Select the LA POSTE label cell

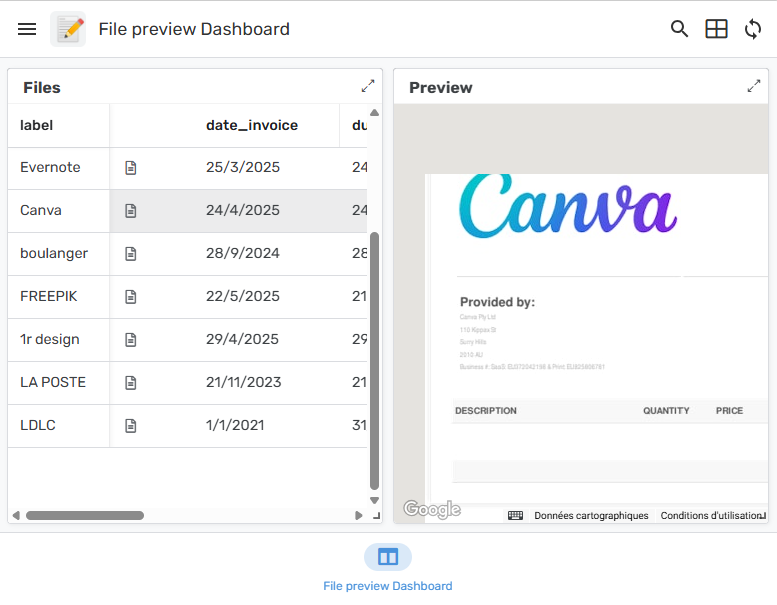[58, 383]
